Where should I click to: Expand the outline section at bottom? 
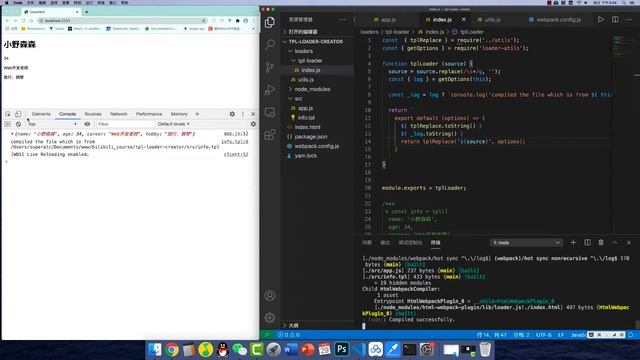(x=293, y=326)
